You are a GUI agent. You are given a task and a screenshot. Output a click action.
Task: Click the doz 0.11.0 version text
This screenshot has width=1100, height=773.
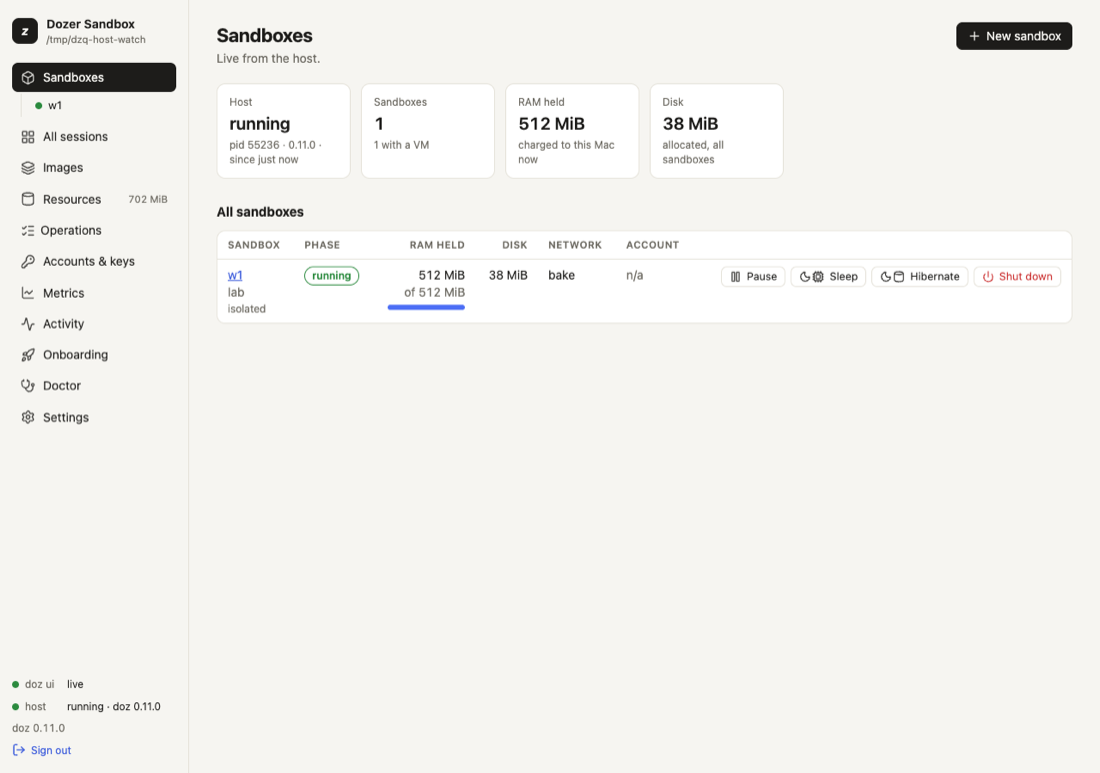pos(39,728)
